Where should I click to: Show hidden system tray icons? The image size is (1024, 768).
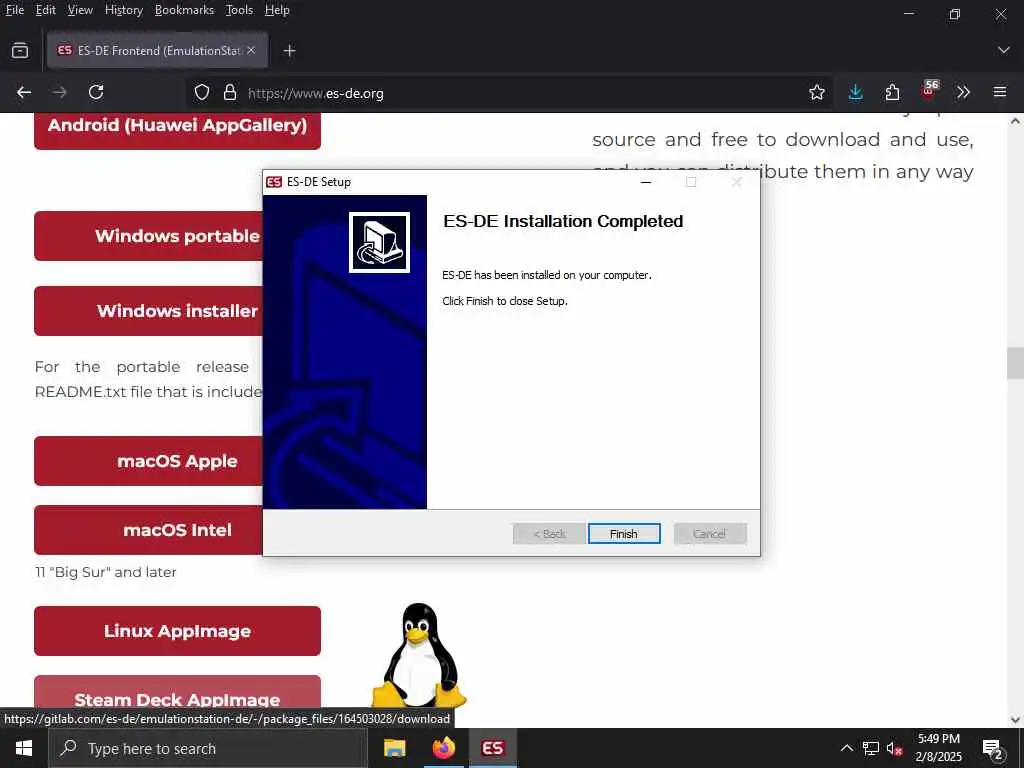(846, 748)
